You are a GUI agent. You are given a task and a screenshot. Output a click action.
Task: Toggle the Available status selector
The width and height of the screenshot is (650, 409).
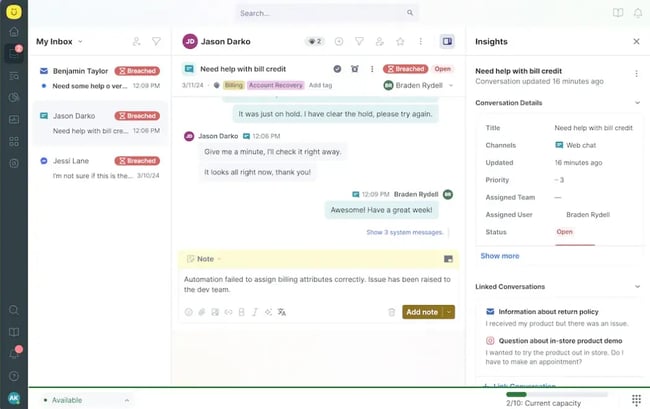click(86, 400)
